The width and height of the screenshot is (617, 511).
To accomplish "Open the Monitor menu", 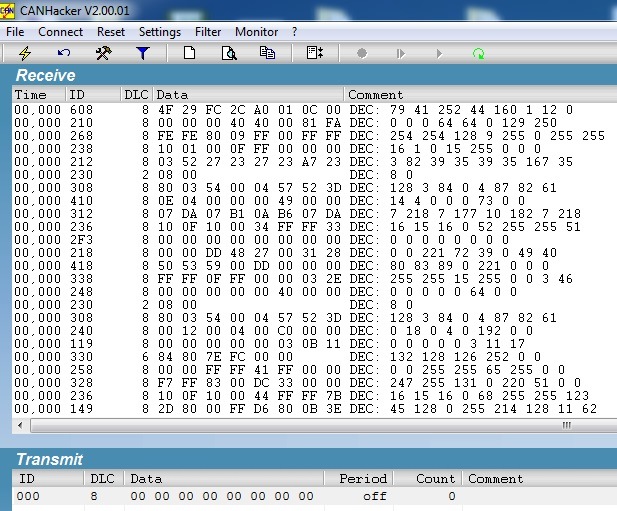I will [x=257, y=32].
